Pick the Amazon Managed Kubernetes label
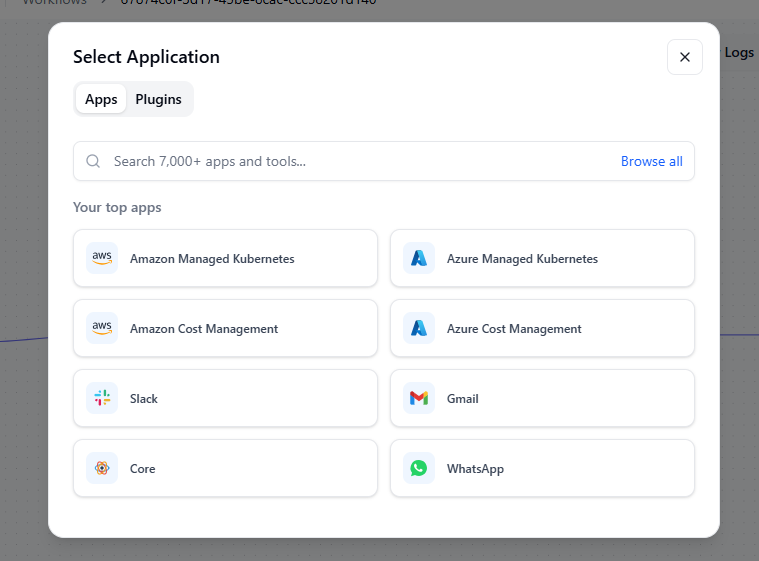759x561 pixels. pyautogui.click(x=212, y=259)
